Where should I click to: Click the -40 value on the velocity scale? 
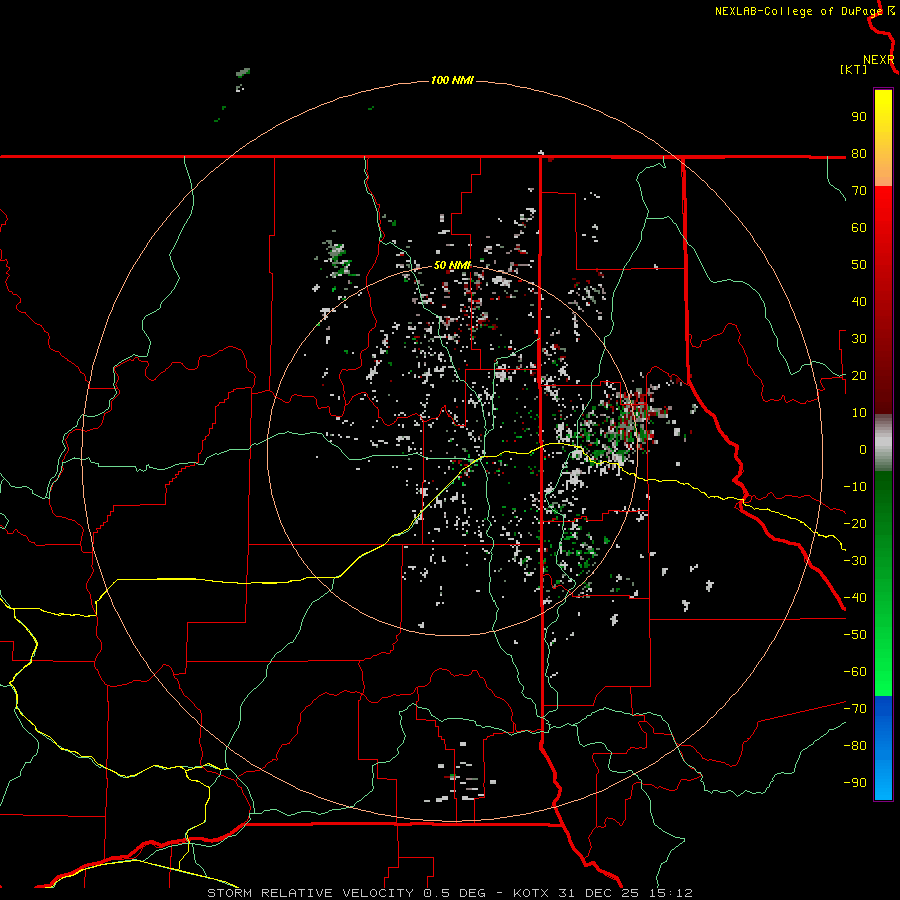(855, 598)
